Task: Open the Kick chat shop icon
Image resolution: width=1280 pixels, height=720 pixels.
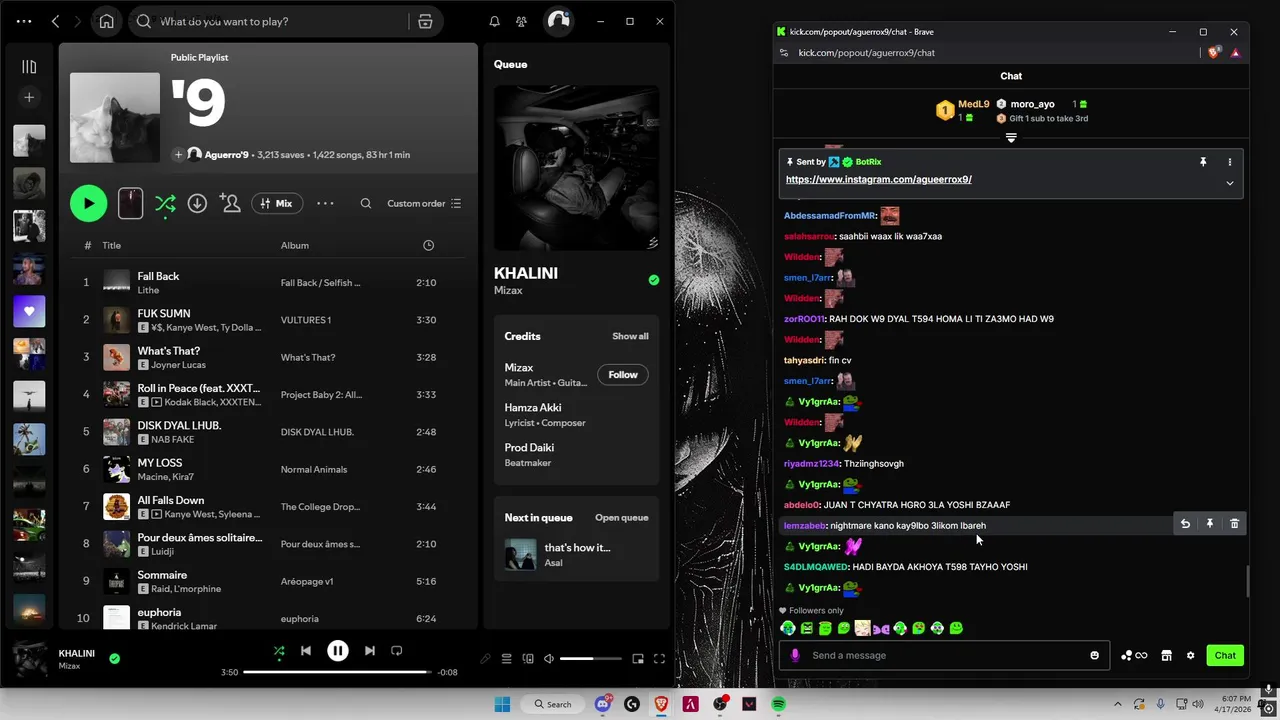Action: pos(1166,655)
